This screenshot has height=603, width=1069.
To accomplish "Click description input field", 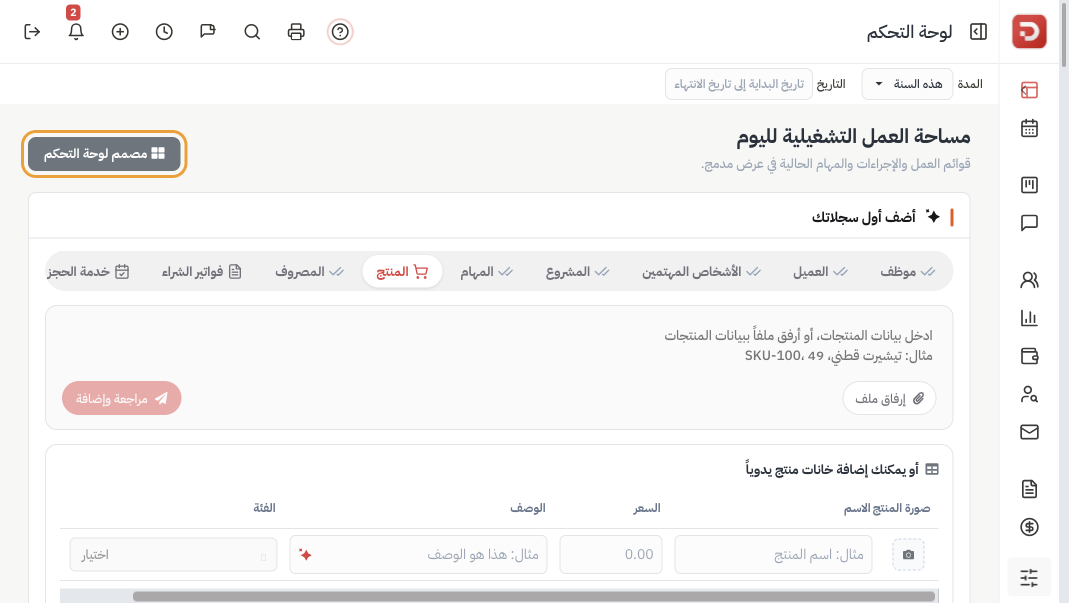I will coord(418,555).
